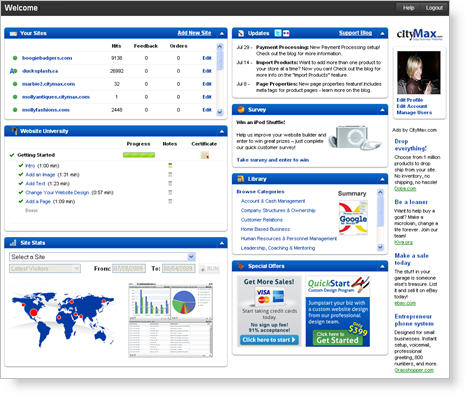Screen dimensions: 466x395
Task: Click the stats report screenshot thumbnail
Action: point(171,320)
